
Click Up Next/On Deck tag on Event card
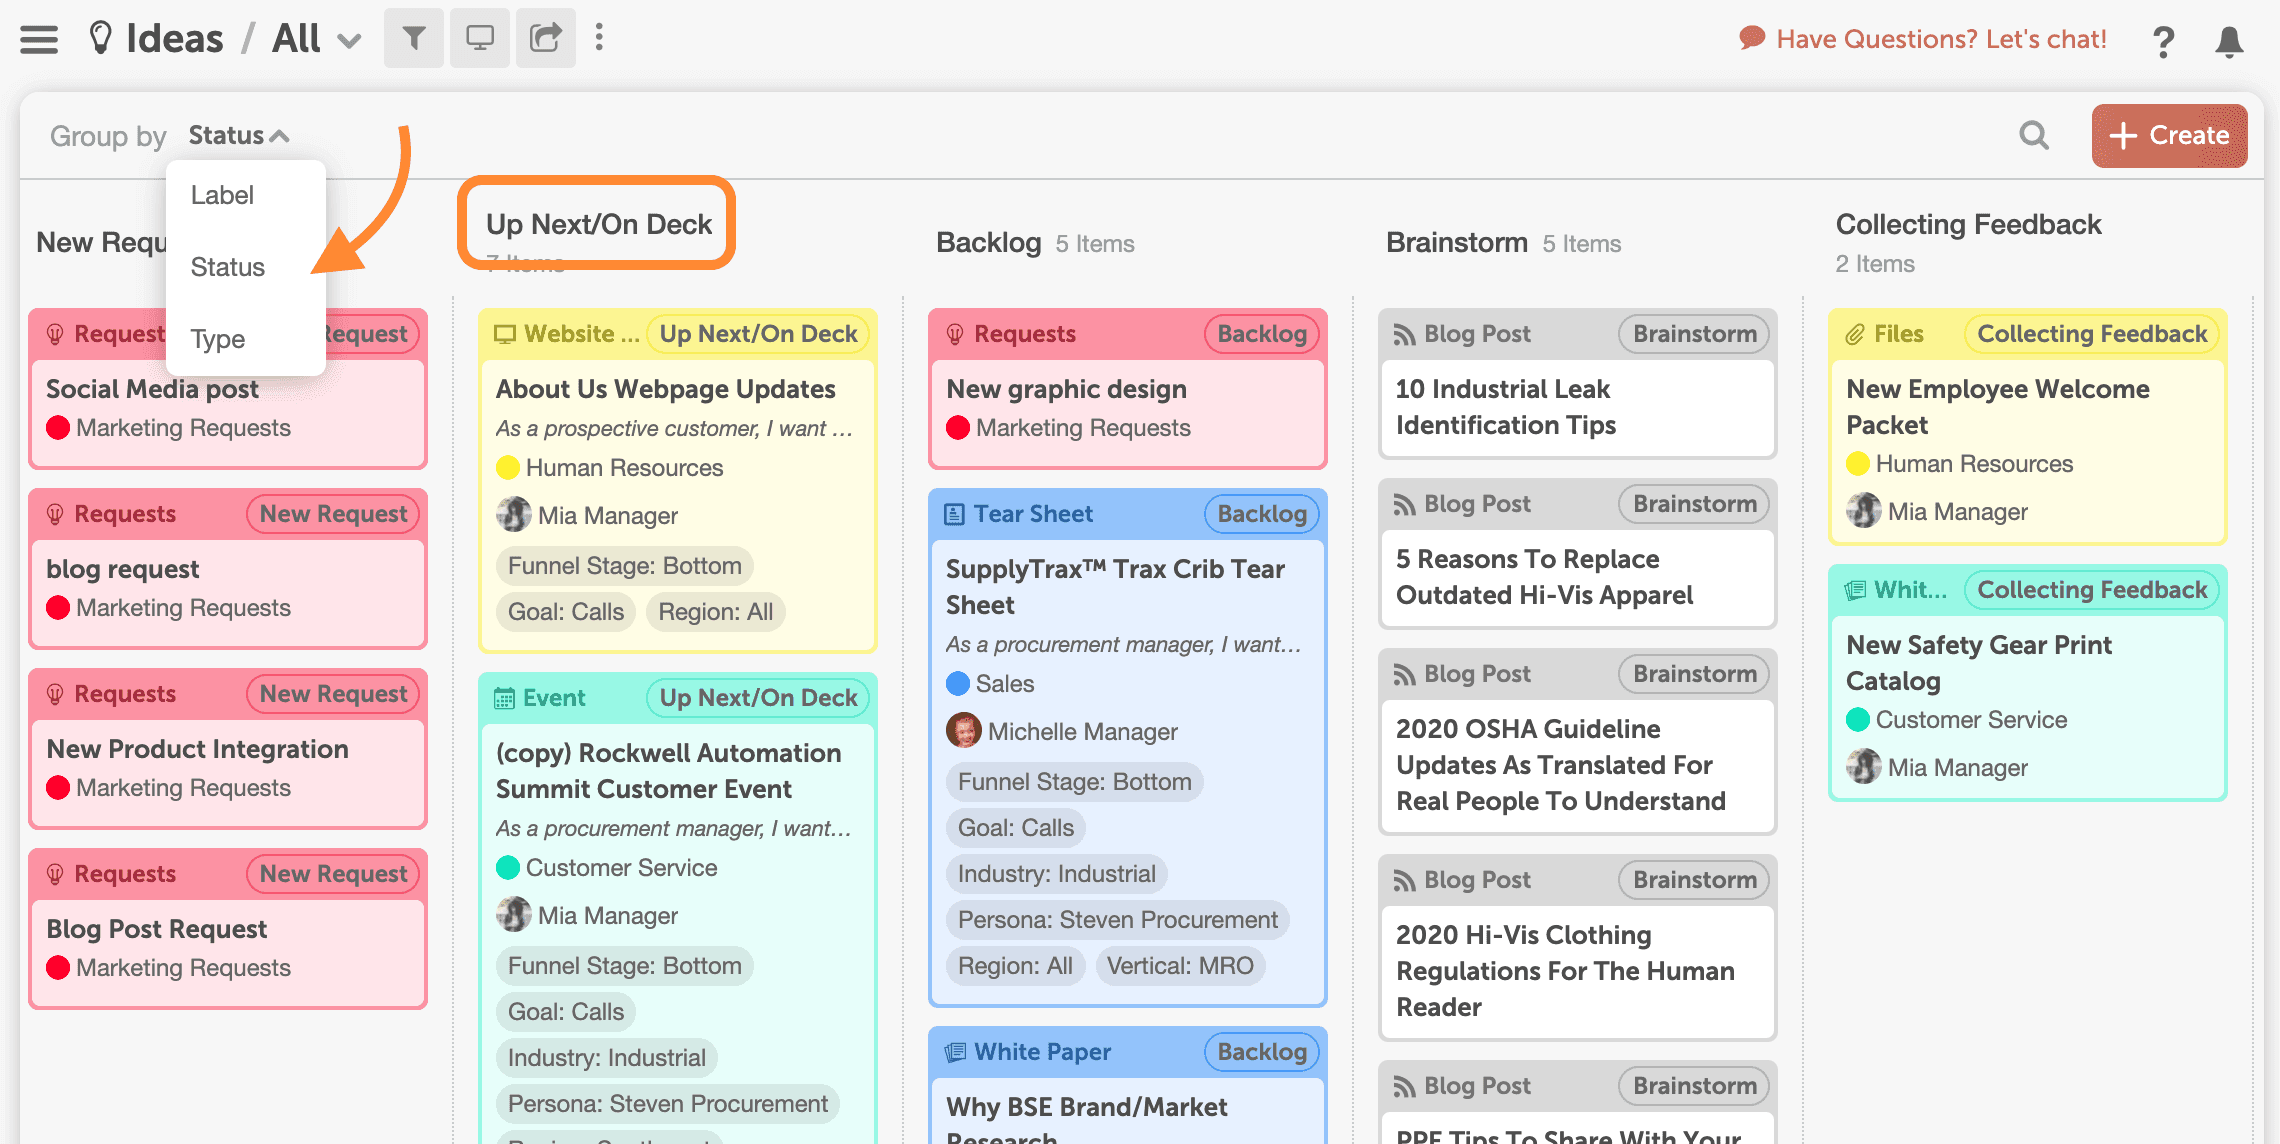(758, 698)
